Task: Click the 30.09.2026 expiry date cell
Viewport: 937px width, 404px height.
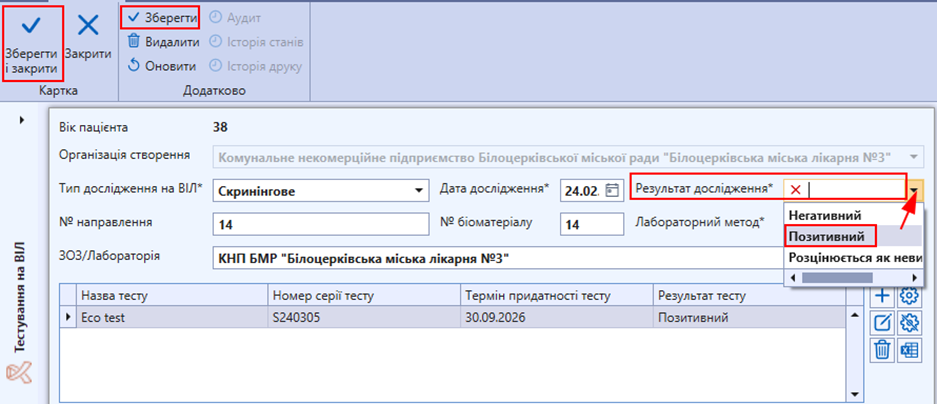Action: point(556,318)
